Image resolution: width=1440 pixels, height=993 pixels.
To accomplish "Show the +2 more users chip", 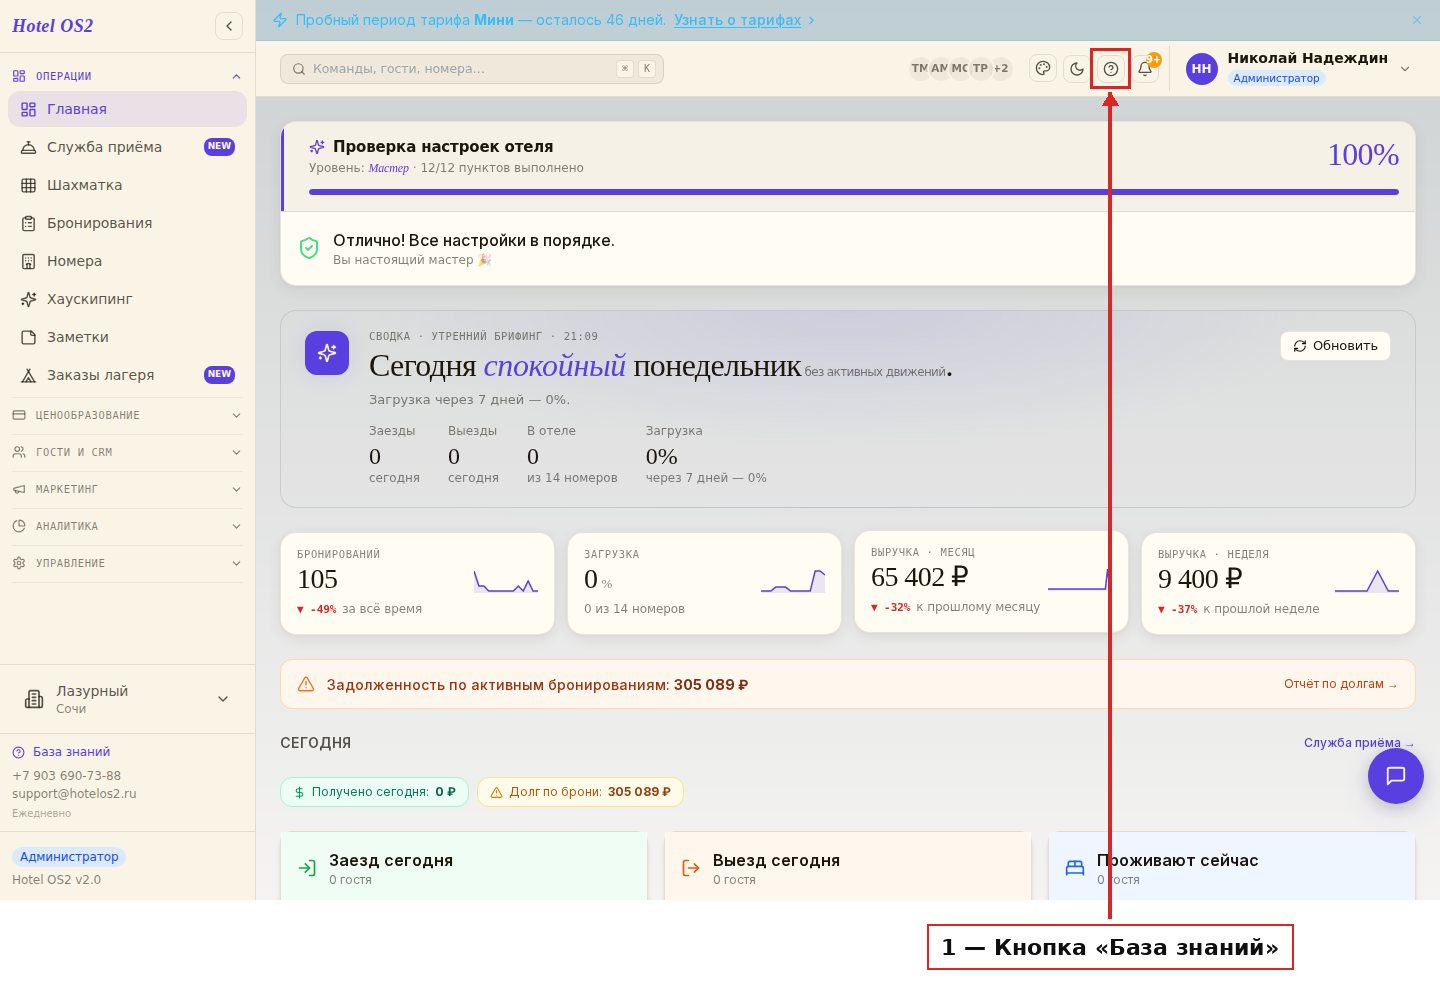I will tap(1001, 68).
